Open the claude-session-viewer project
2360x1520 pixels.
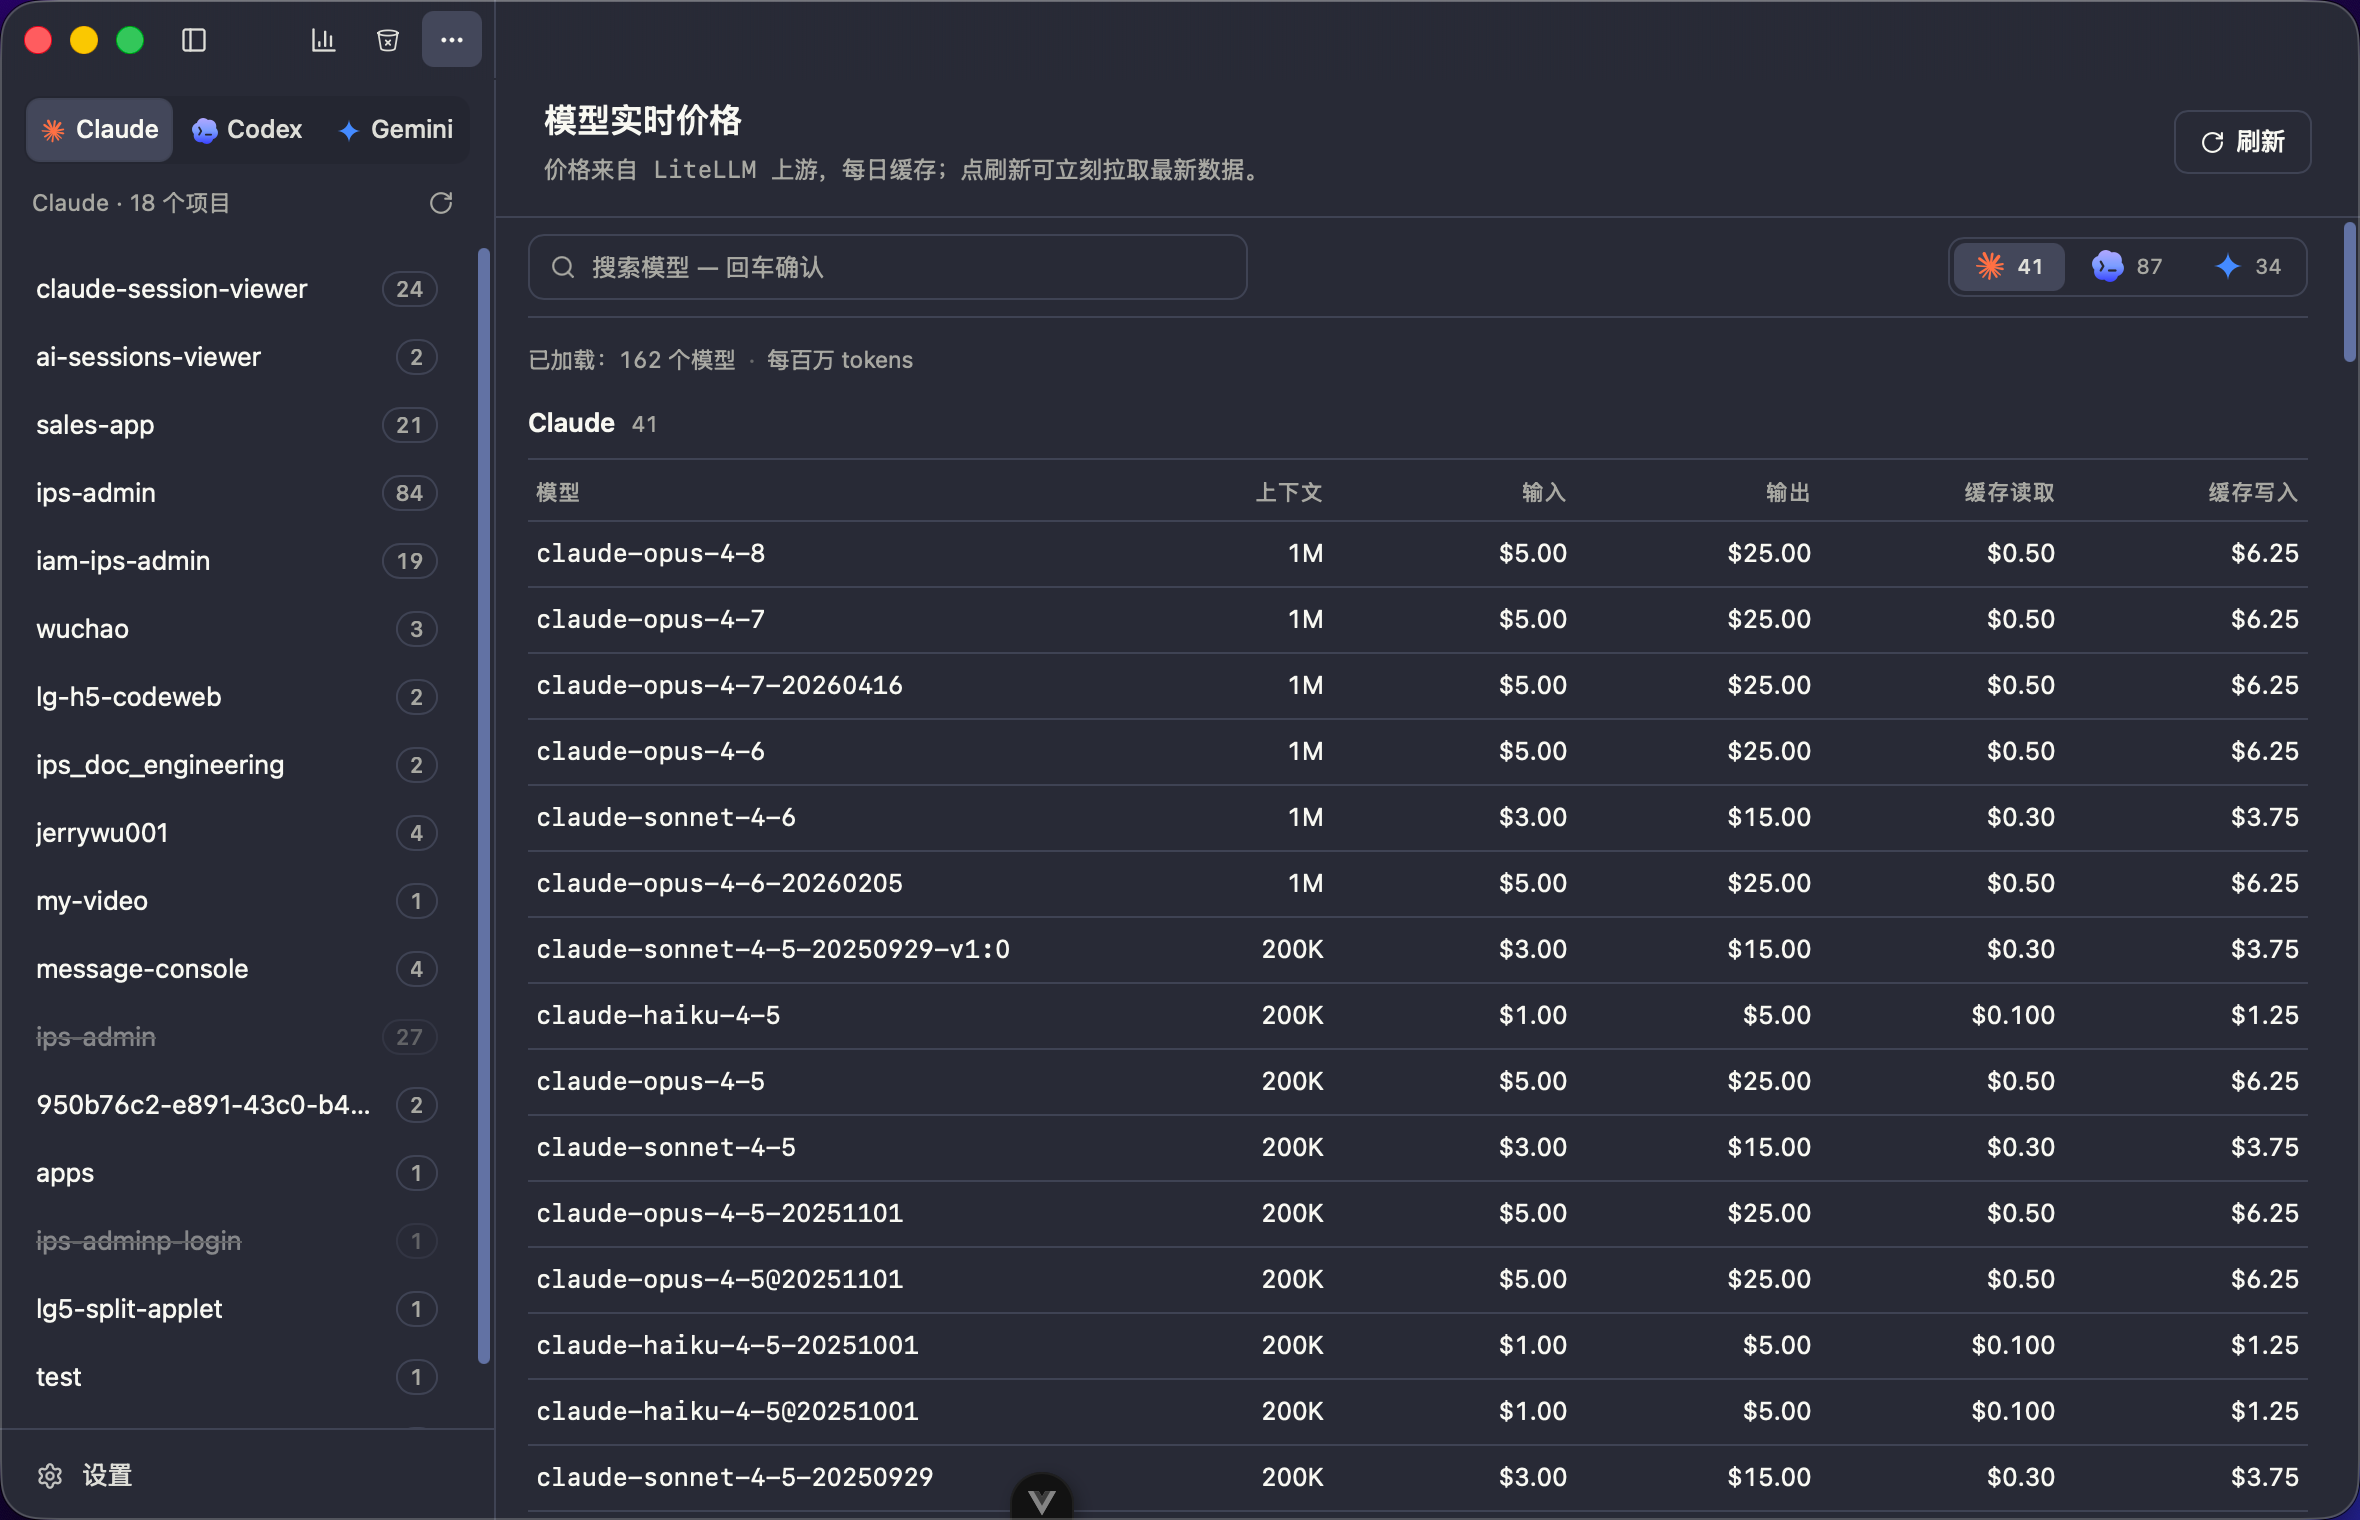pyautogui.click(x=237, y=289)
